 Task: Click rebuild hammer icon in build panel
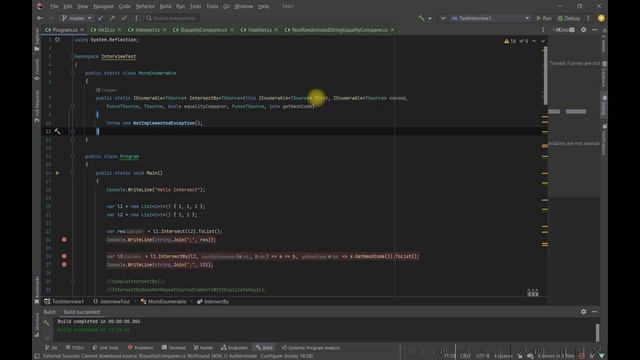(47, 322)
